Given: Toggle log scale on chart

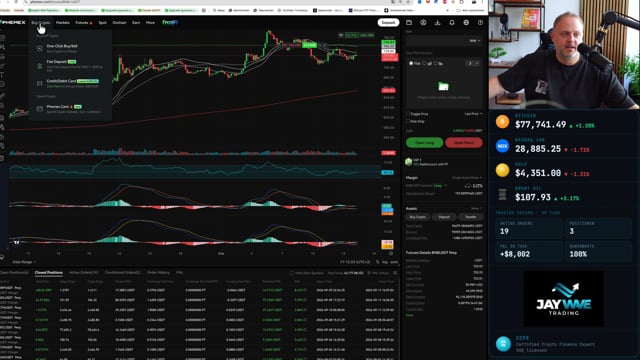Looking at the screenshot, I should pos(385,262).
